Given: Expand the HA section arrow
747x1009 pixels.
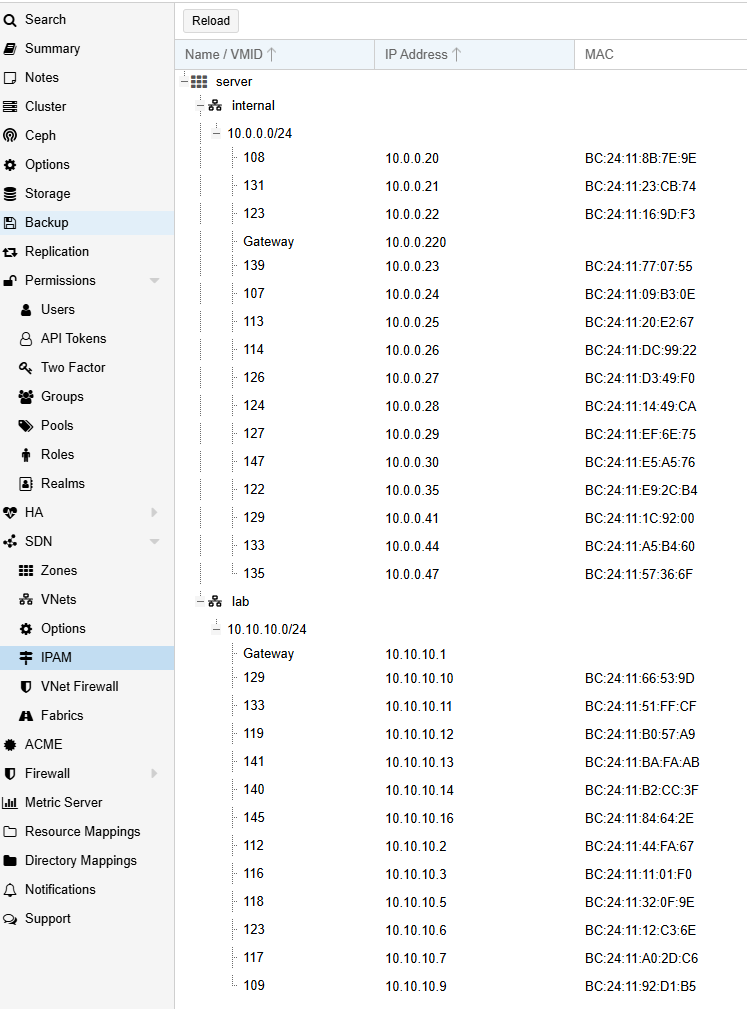Looking at the screenshot, I should 154,512.
